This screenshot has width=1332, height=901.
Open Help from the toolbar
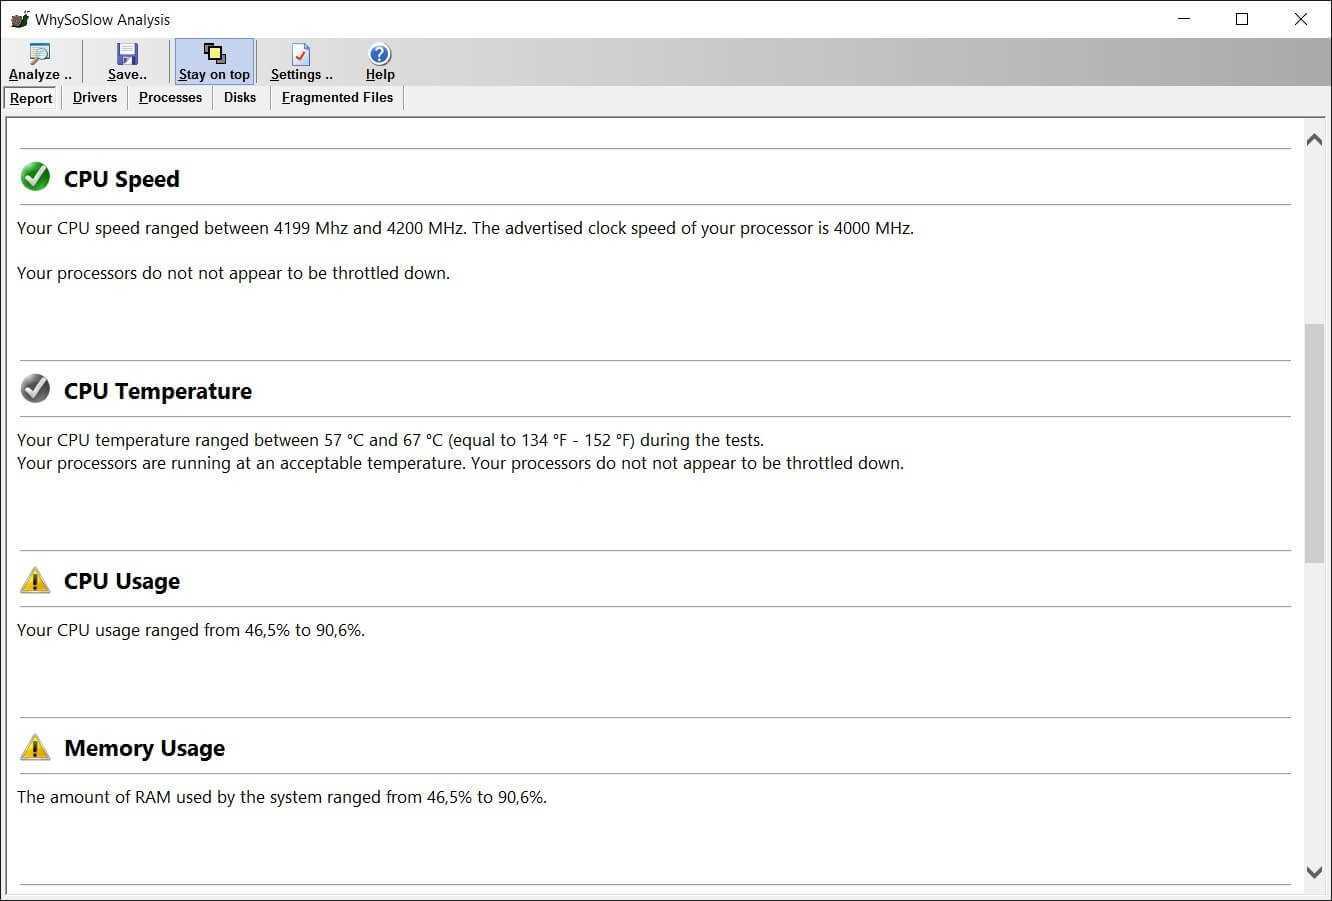[380, 54]
